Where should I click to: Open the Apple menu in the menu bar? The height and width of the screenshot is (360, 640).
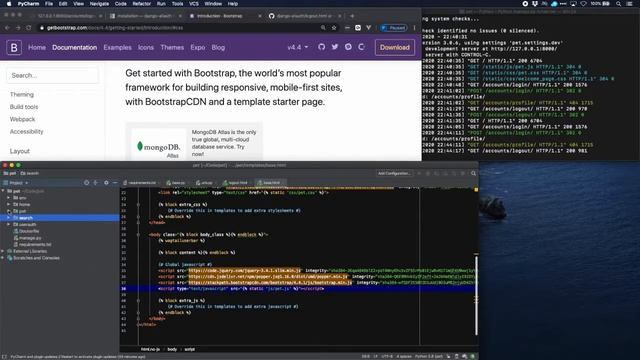pos(9,4)
